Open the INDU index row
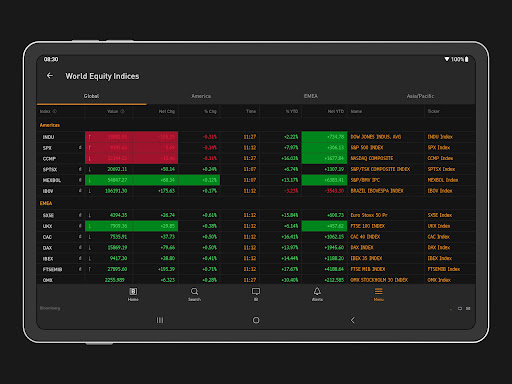The image size is (512, 384). coord(256,137)
